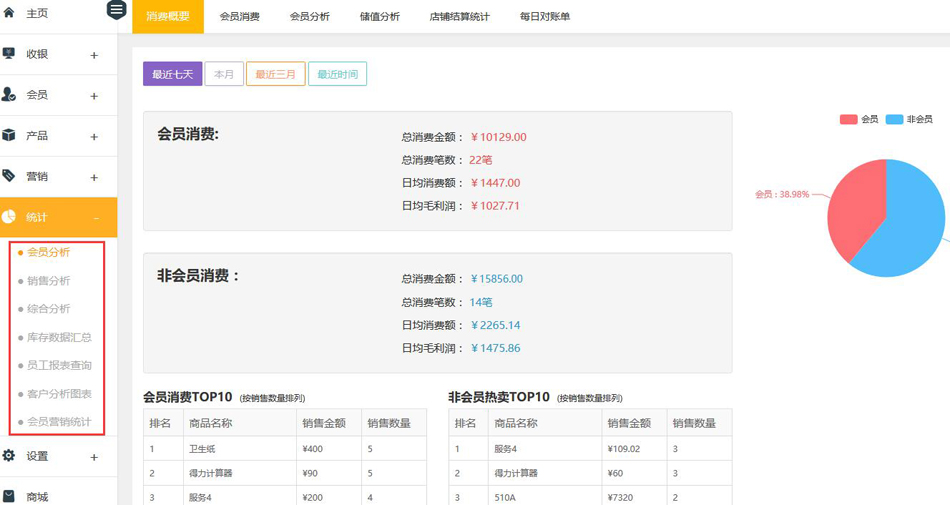The height and width of the screenshot is (505, 950).
Task: Expand the 产品 menu with plus sign
Action: (x=94, y=137)
